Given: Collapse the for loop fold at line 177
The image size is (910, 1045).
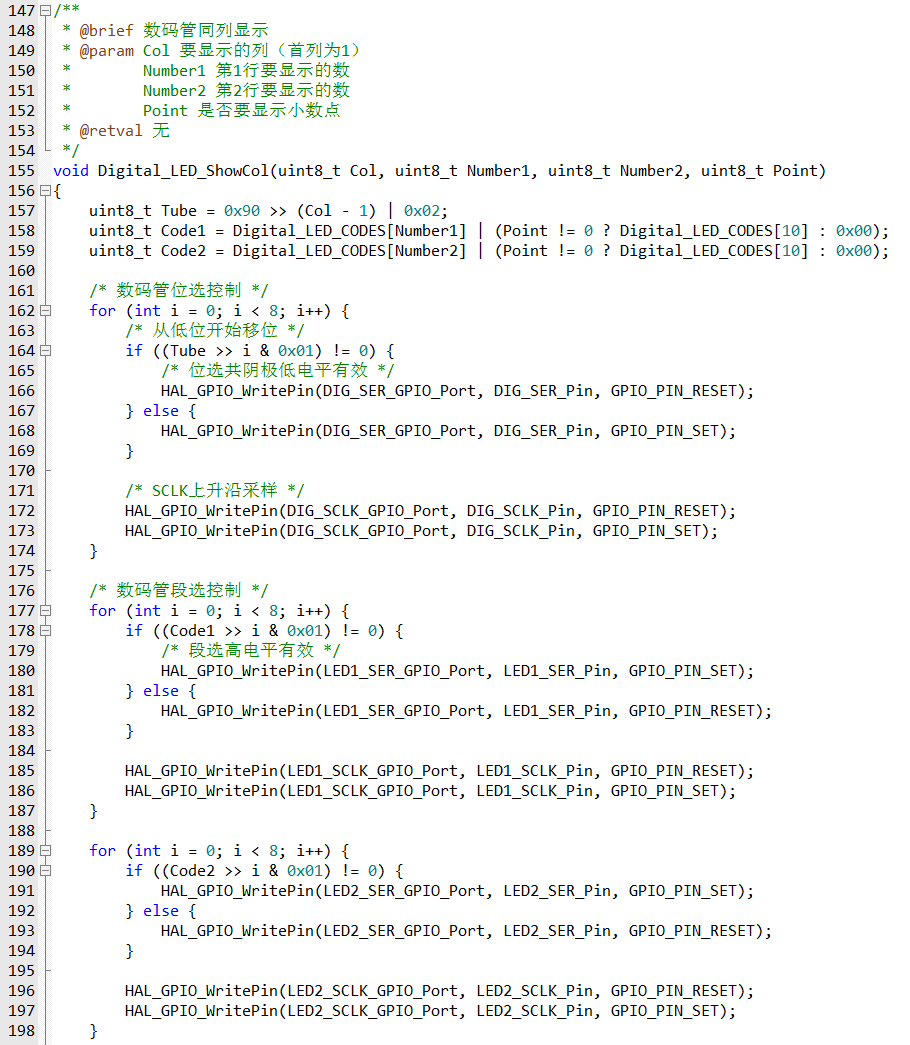Looking at the screenshot, I should pos(45,610).
